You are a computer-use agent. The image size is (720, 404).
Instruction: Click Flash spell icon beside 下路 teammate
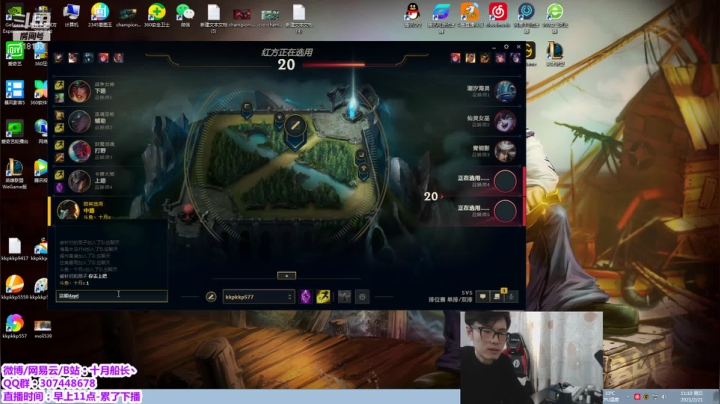(59, 85)
